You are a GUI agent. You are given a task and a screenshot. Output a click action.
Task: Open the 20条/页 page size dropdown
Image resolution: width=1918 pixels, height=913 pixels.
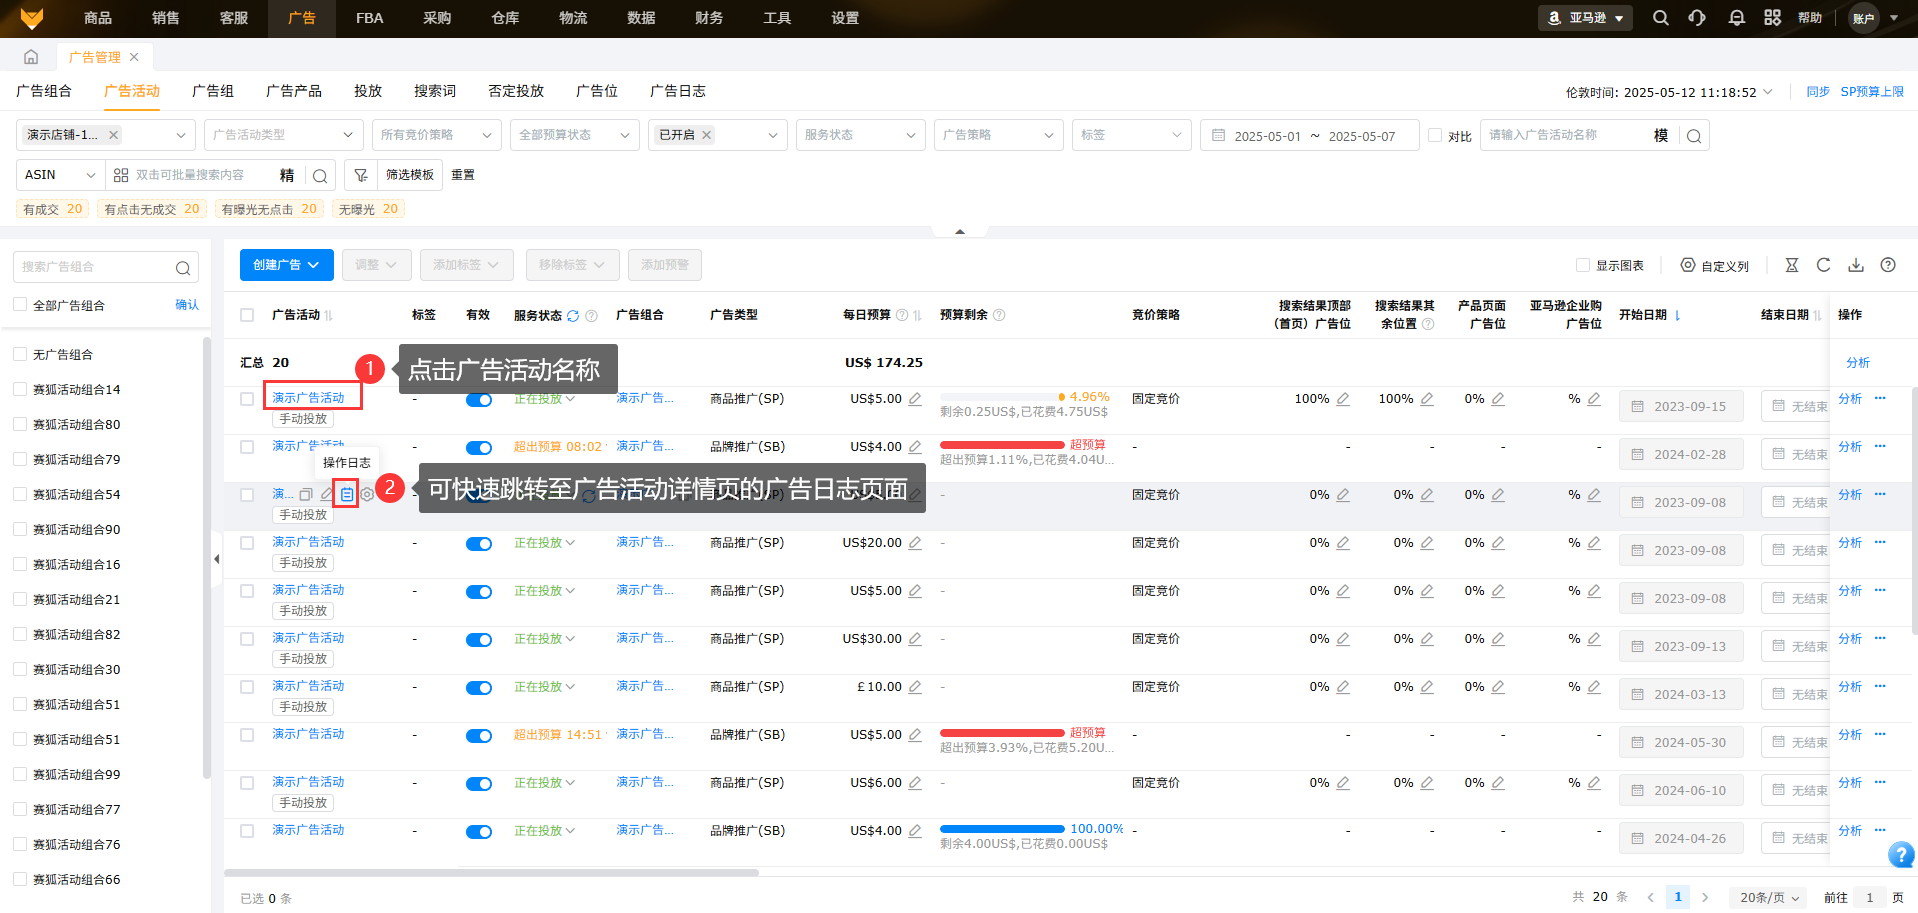point(1768,897)
